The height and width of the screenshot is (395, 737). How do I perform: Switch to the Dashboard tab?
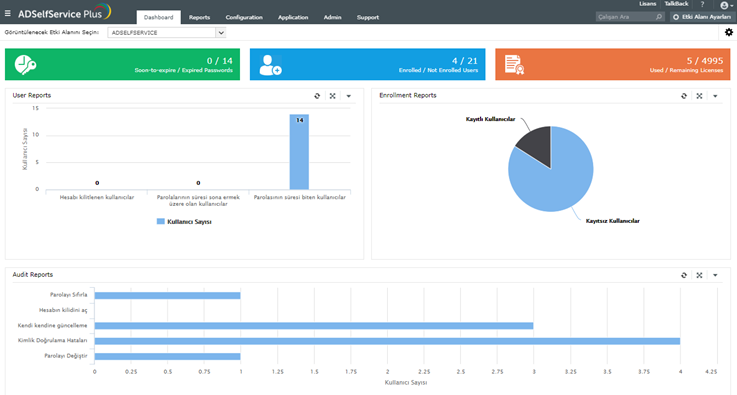point(158,17)
